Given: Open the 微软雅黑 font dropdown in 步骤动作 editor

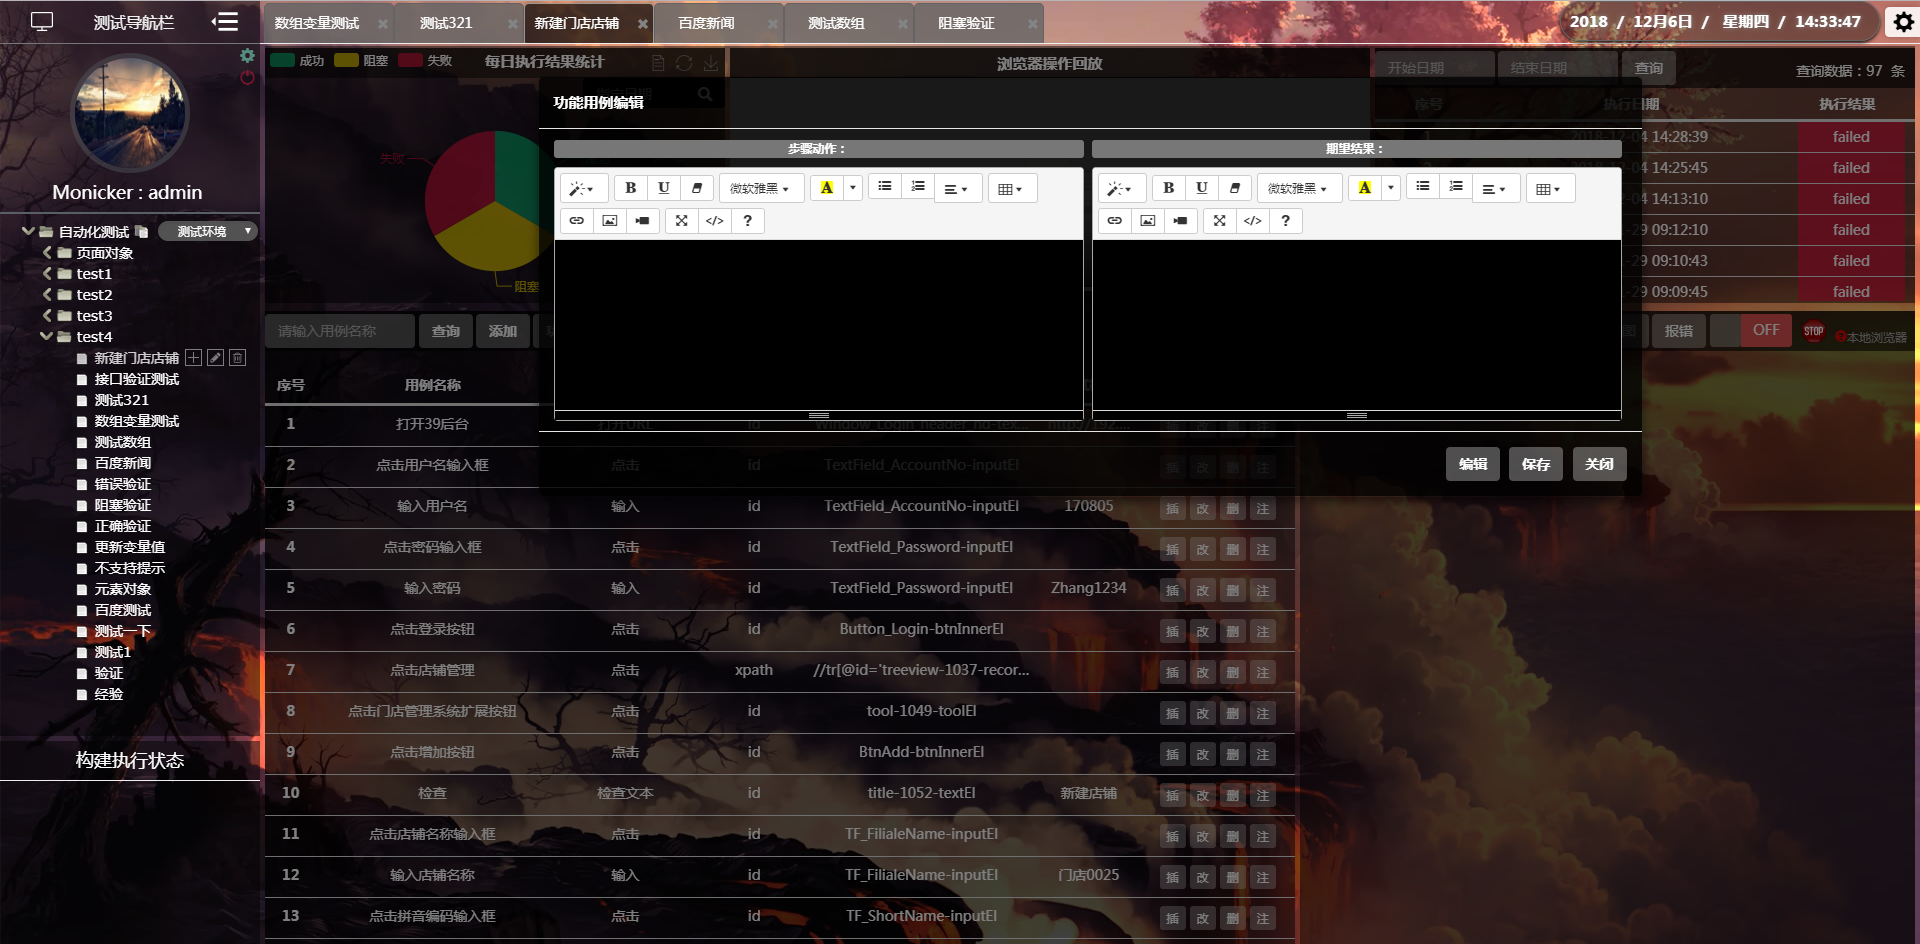Looking at the screenshot, I should tap(760, 189).
